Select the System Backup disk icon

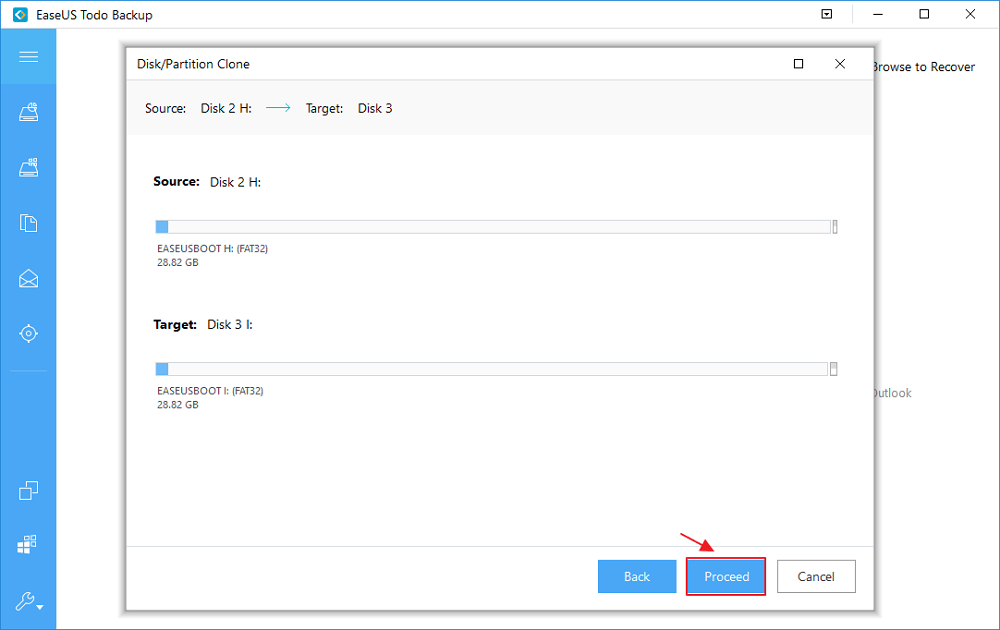pos(28,111)
